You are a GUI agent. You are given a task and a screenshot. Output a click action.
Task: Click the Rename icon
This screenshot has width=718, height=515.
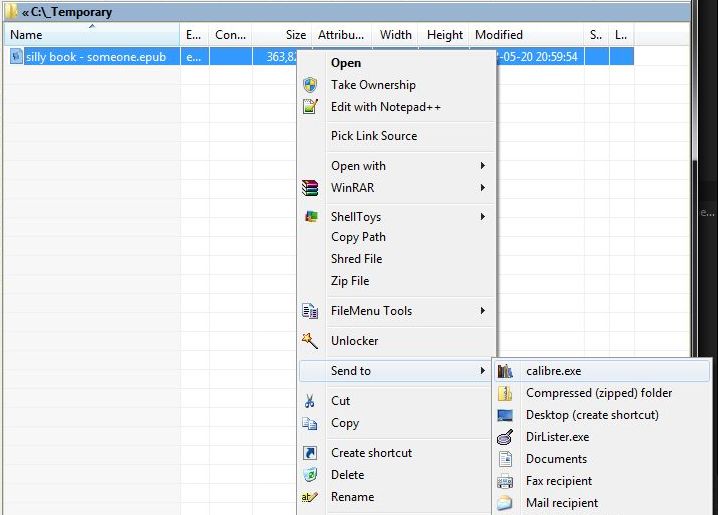click(310, 497)
